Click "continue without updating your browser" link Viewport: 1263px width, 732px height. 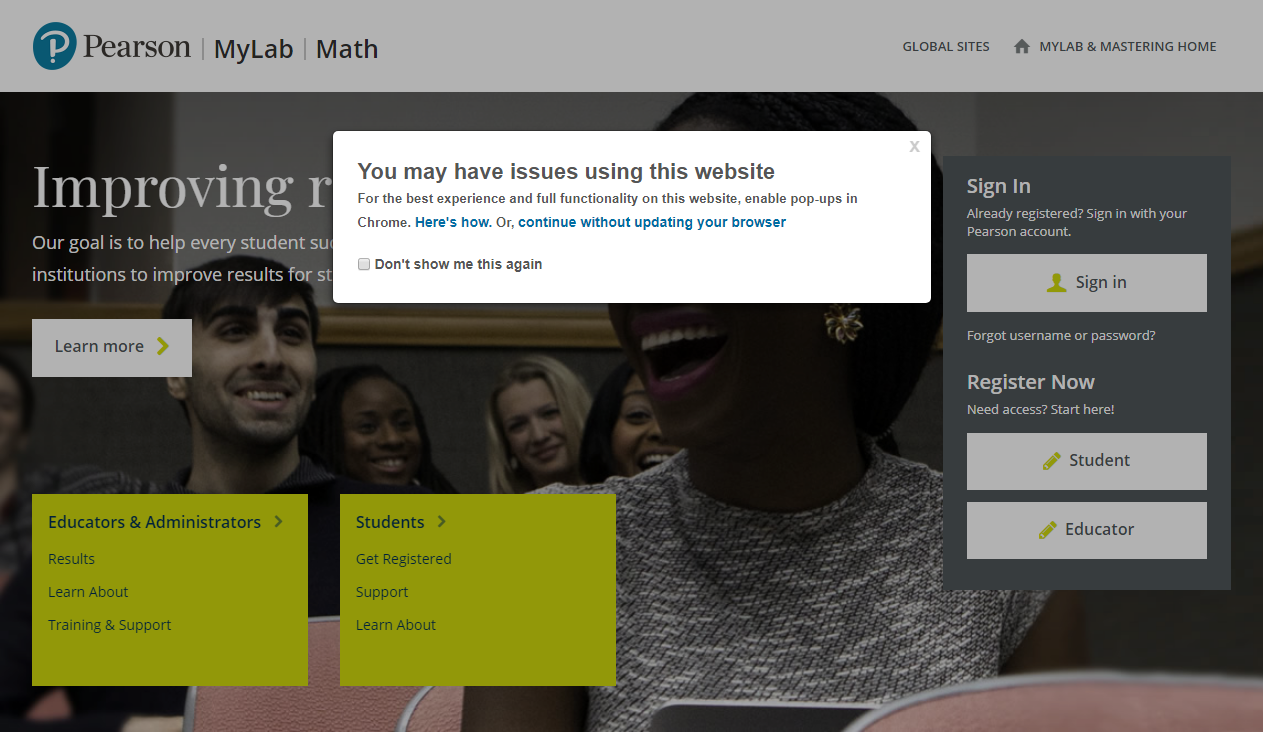pyautogui.click(x=651, y=222)
